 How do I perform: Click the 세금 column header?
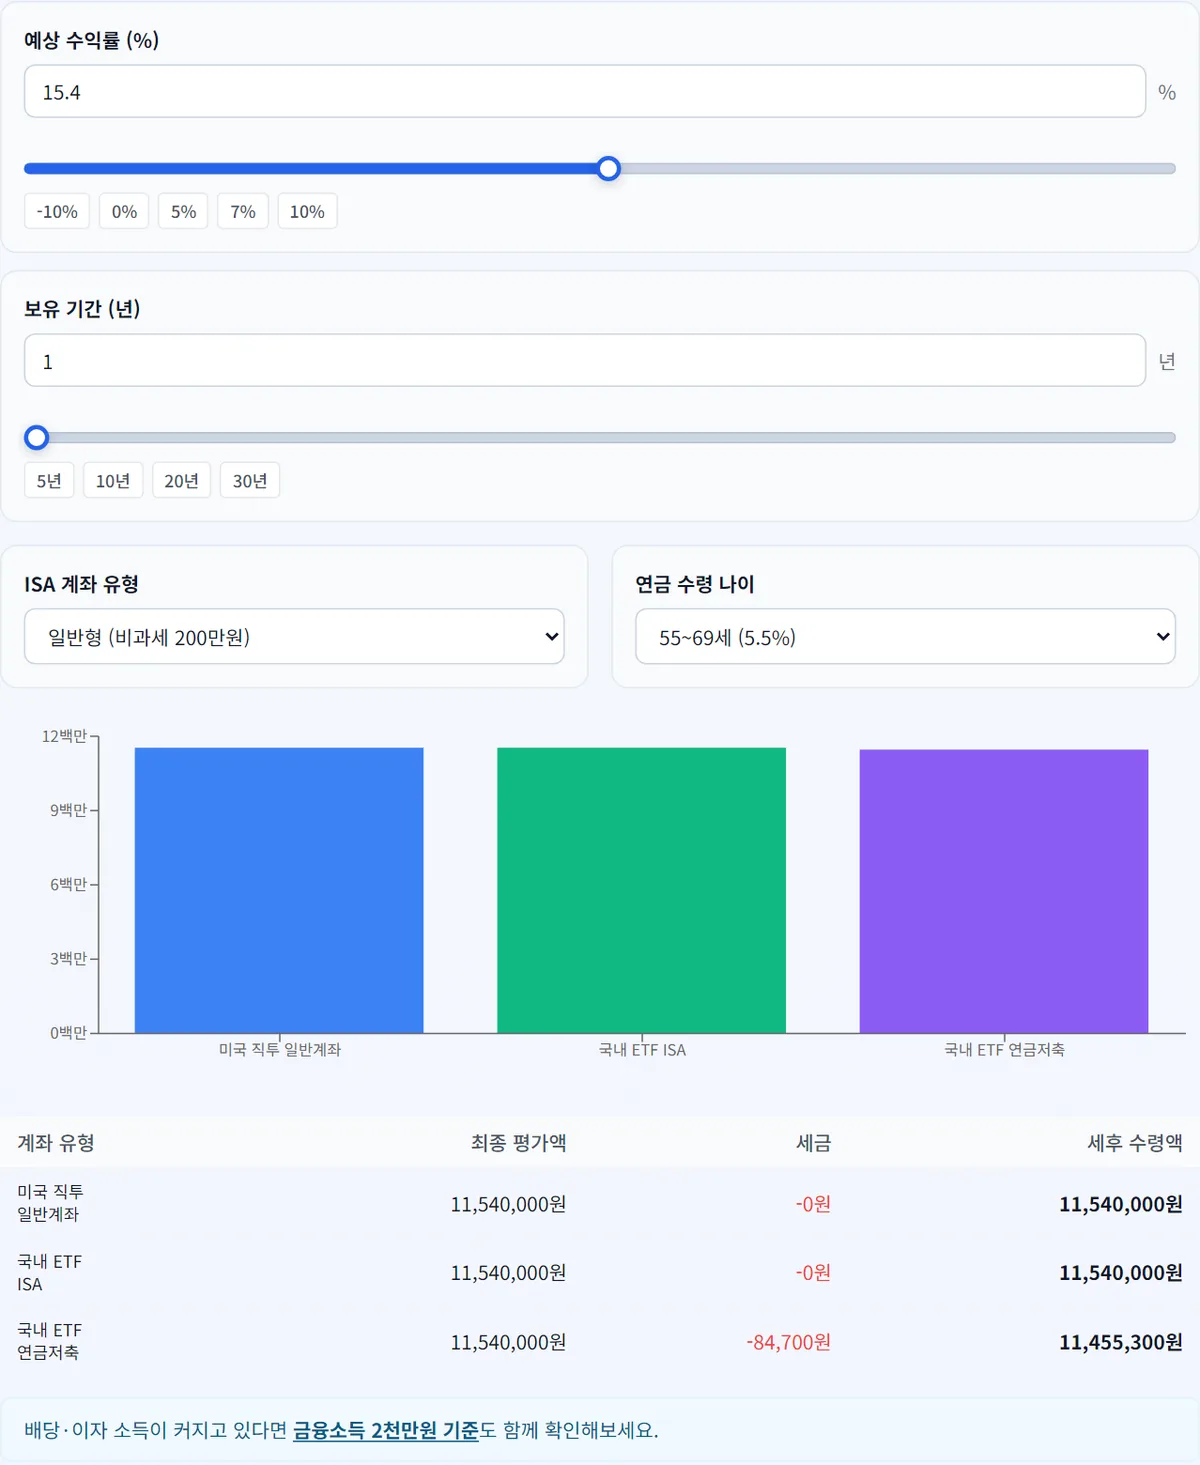(813, 1143)
